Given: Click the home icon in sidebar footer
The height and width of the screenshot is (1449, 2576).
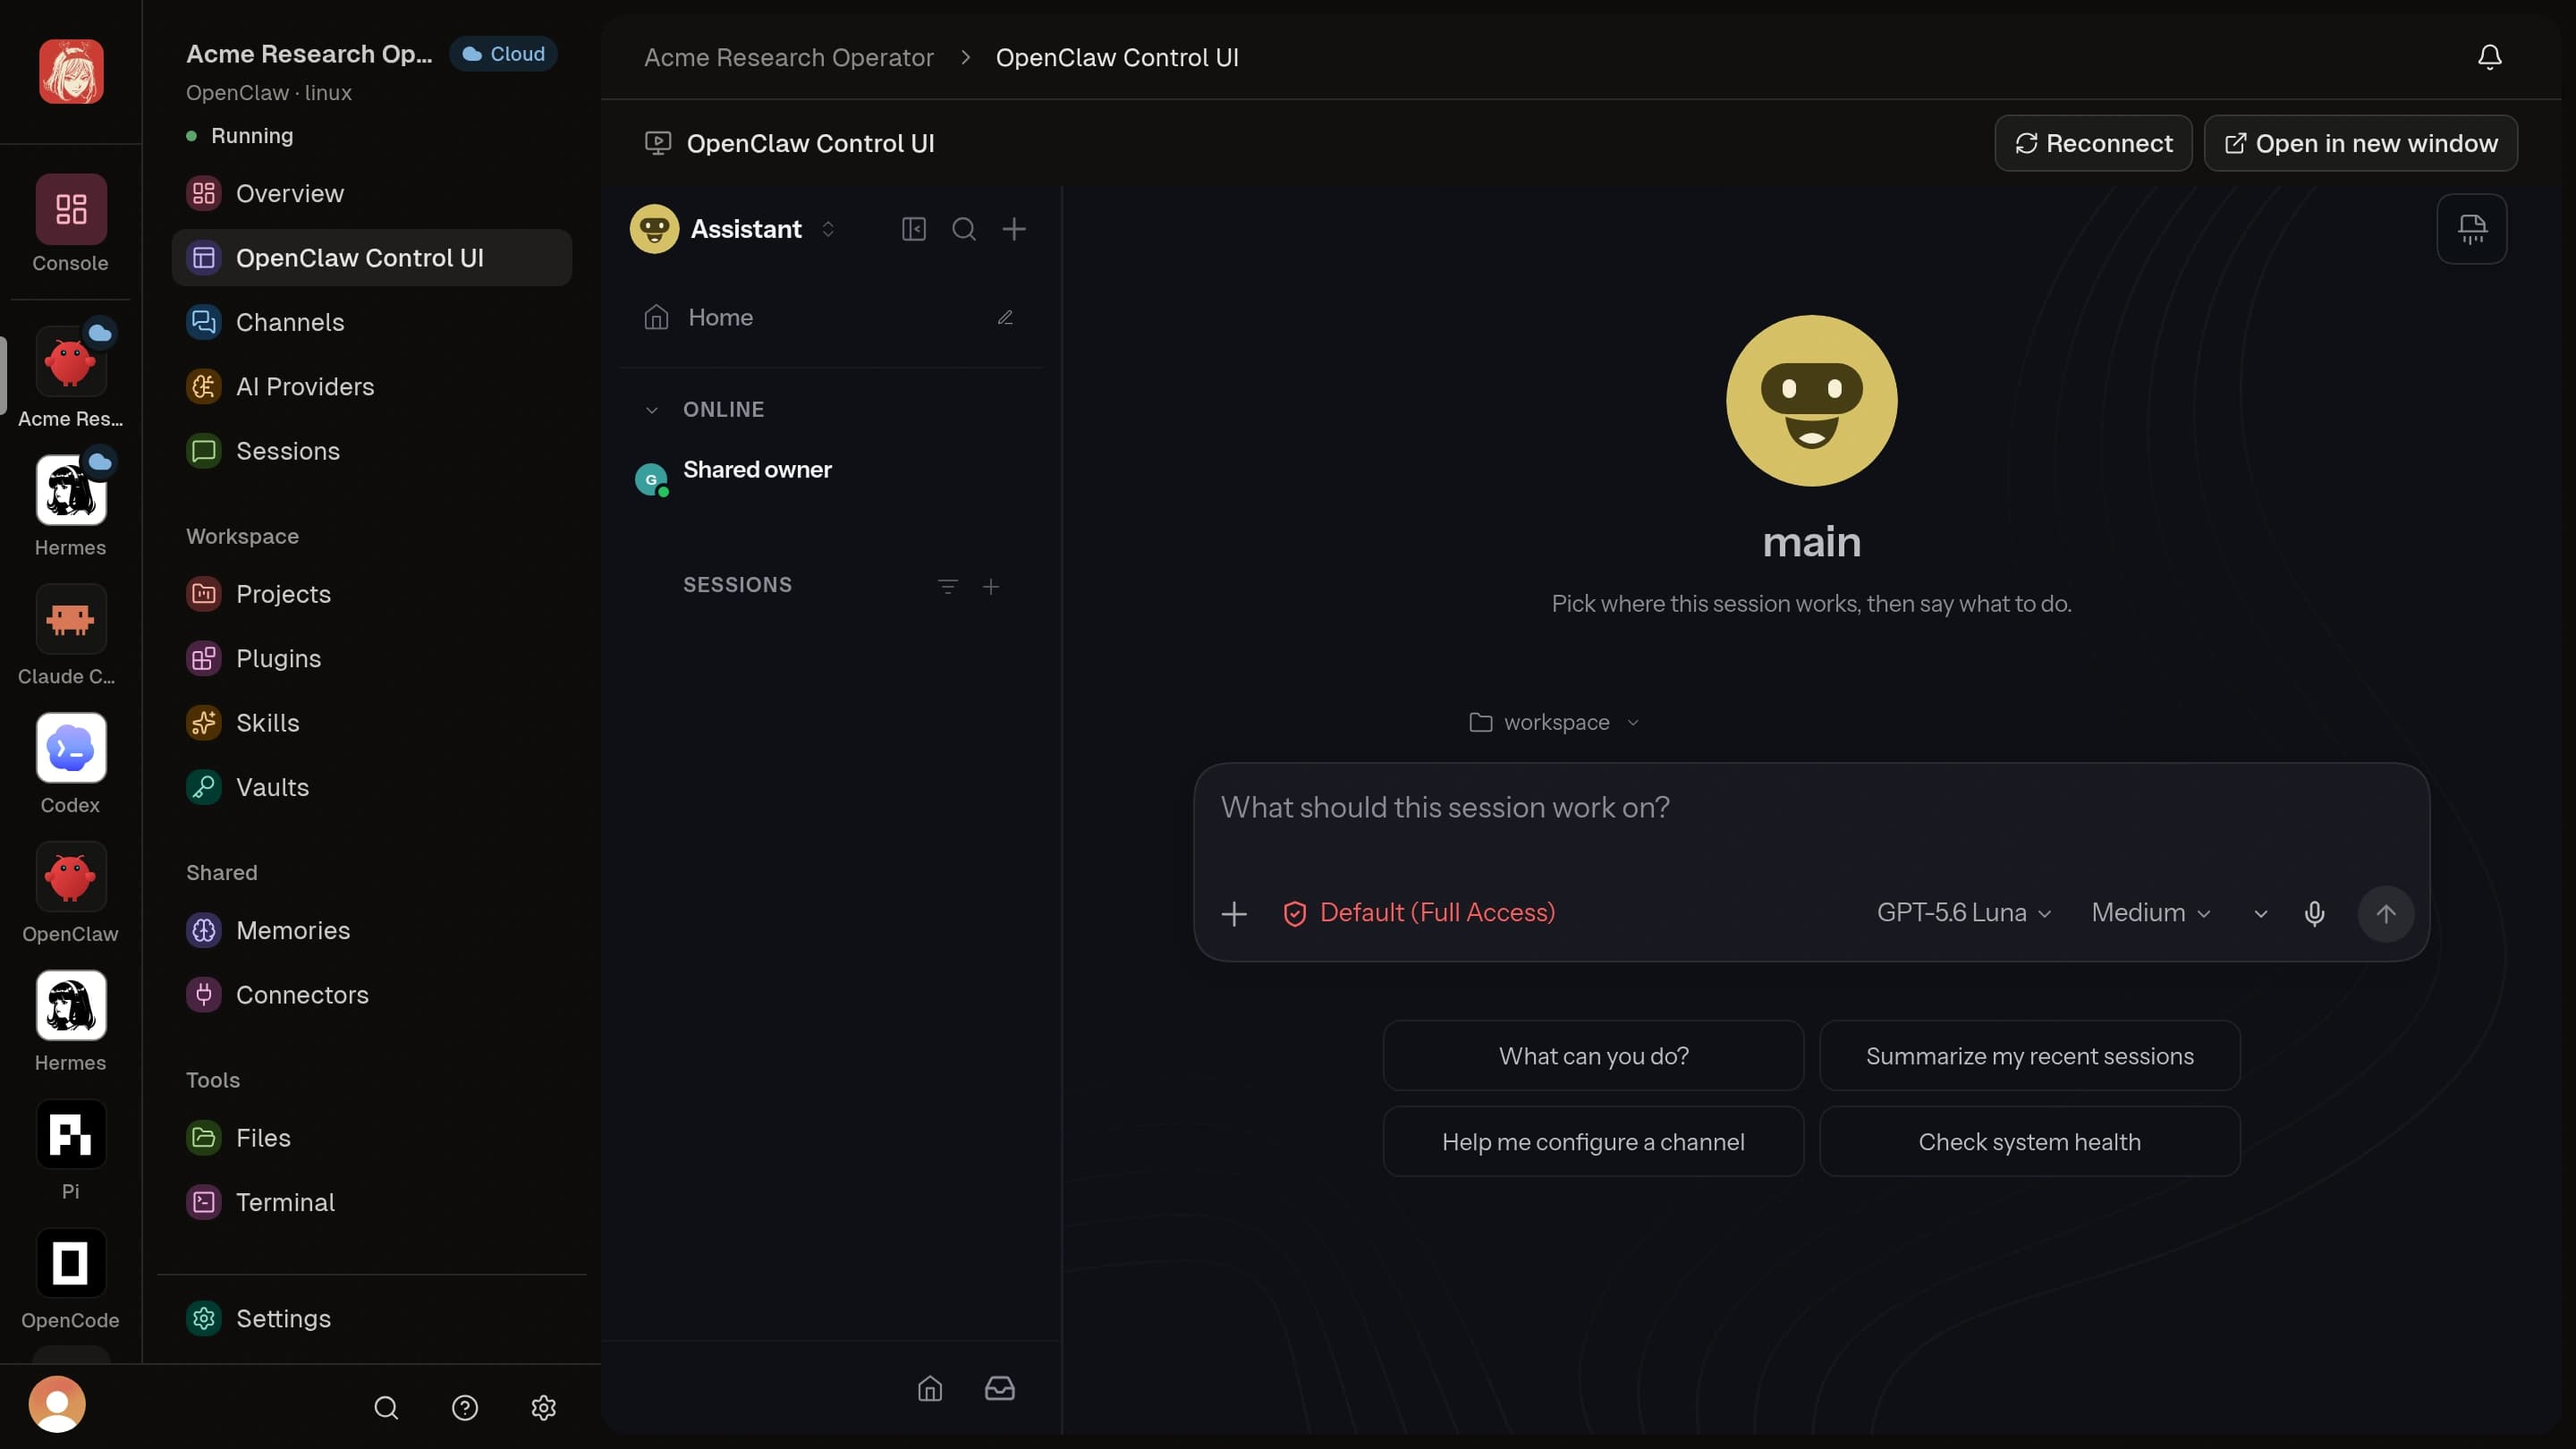Looking at the screenshot, I should tap(930, 1388).
